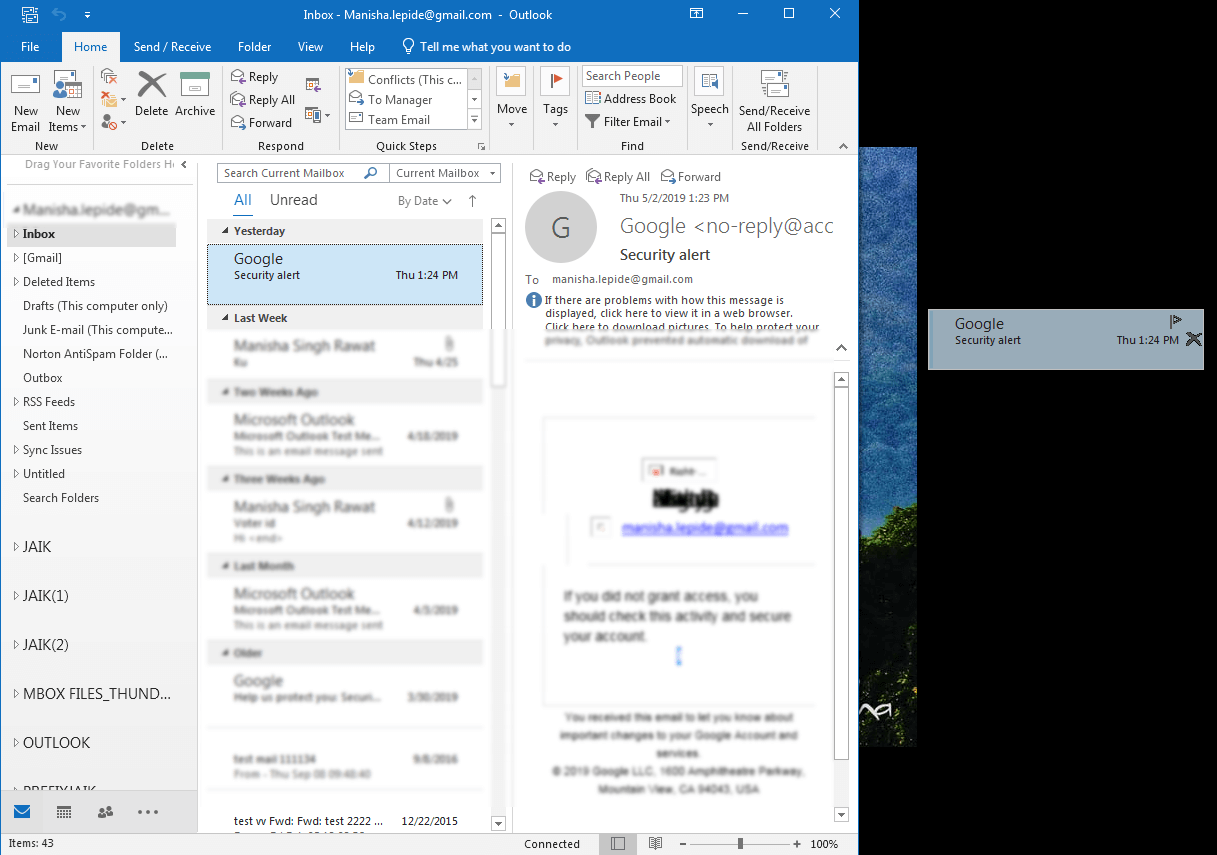Switch to Normal view in status bar

618,844
